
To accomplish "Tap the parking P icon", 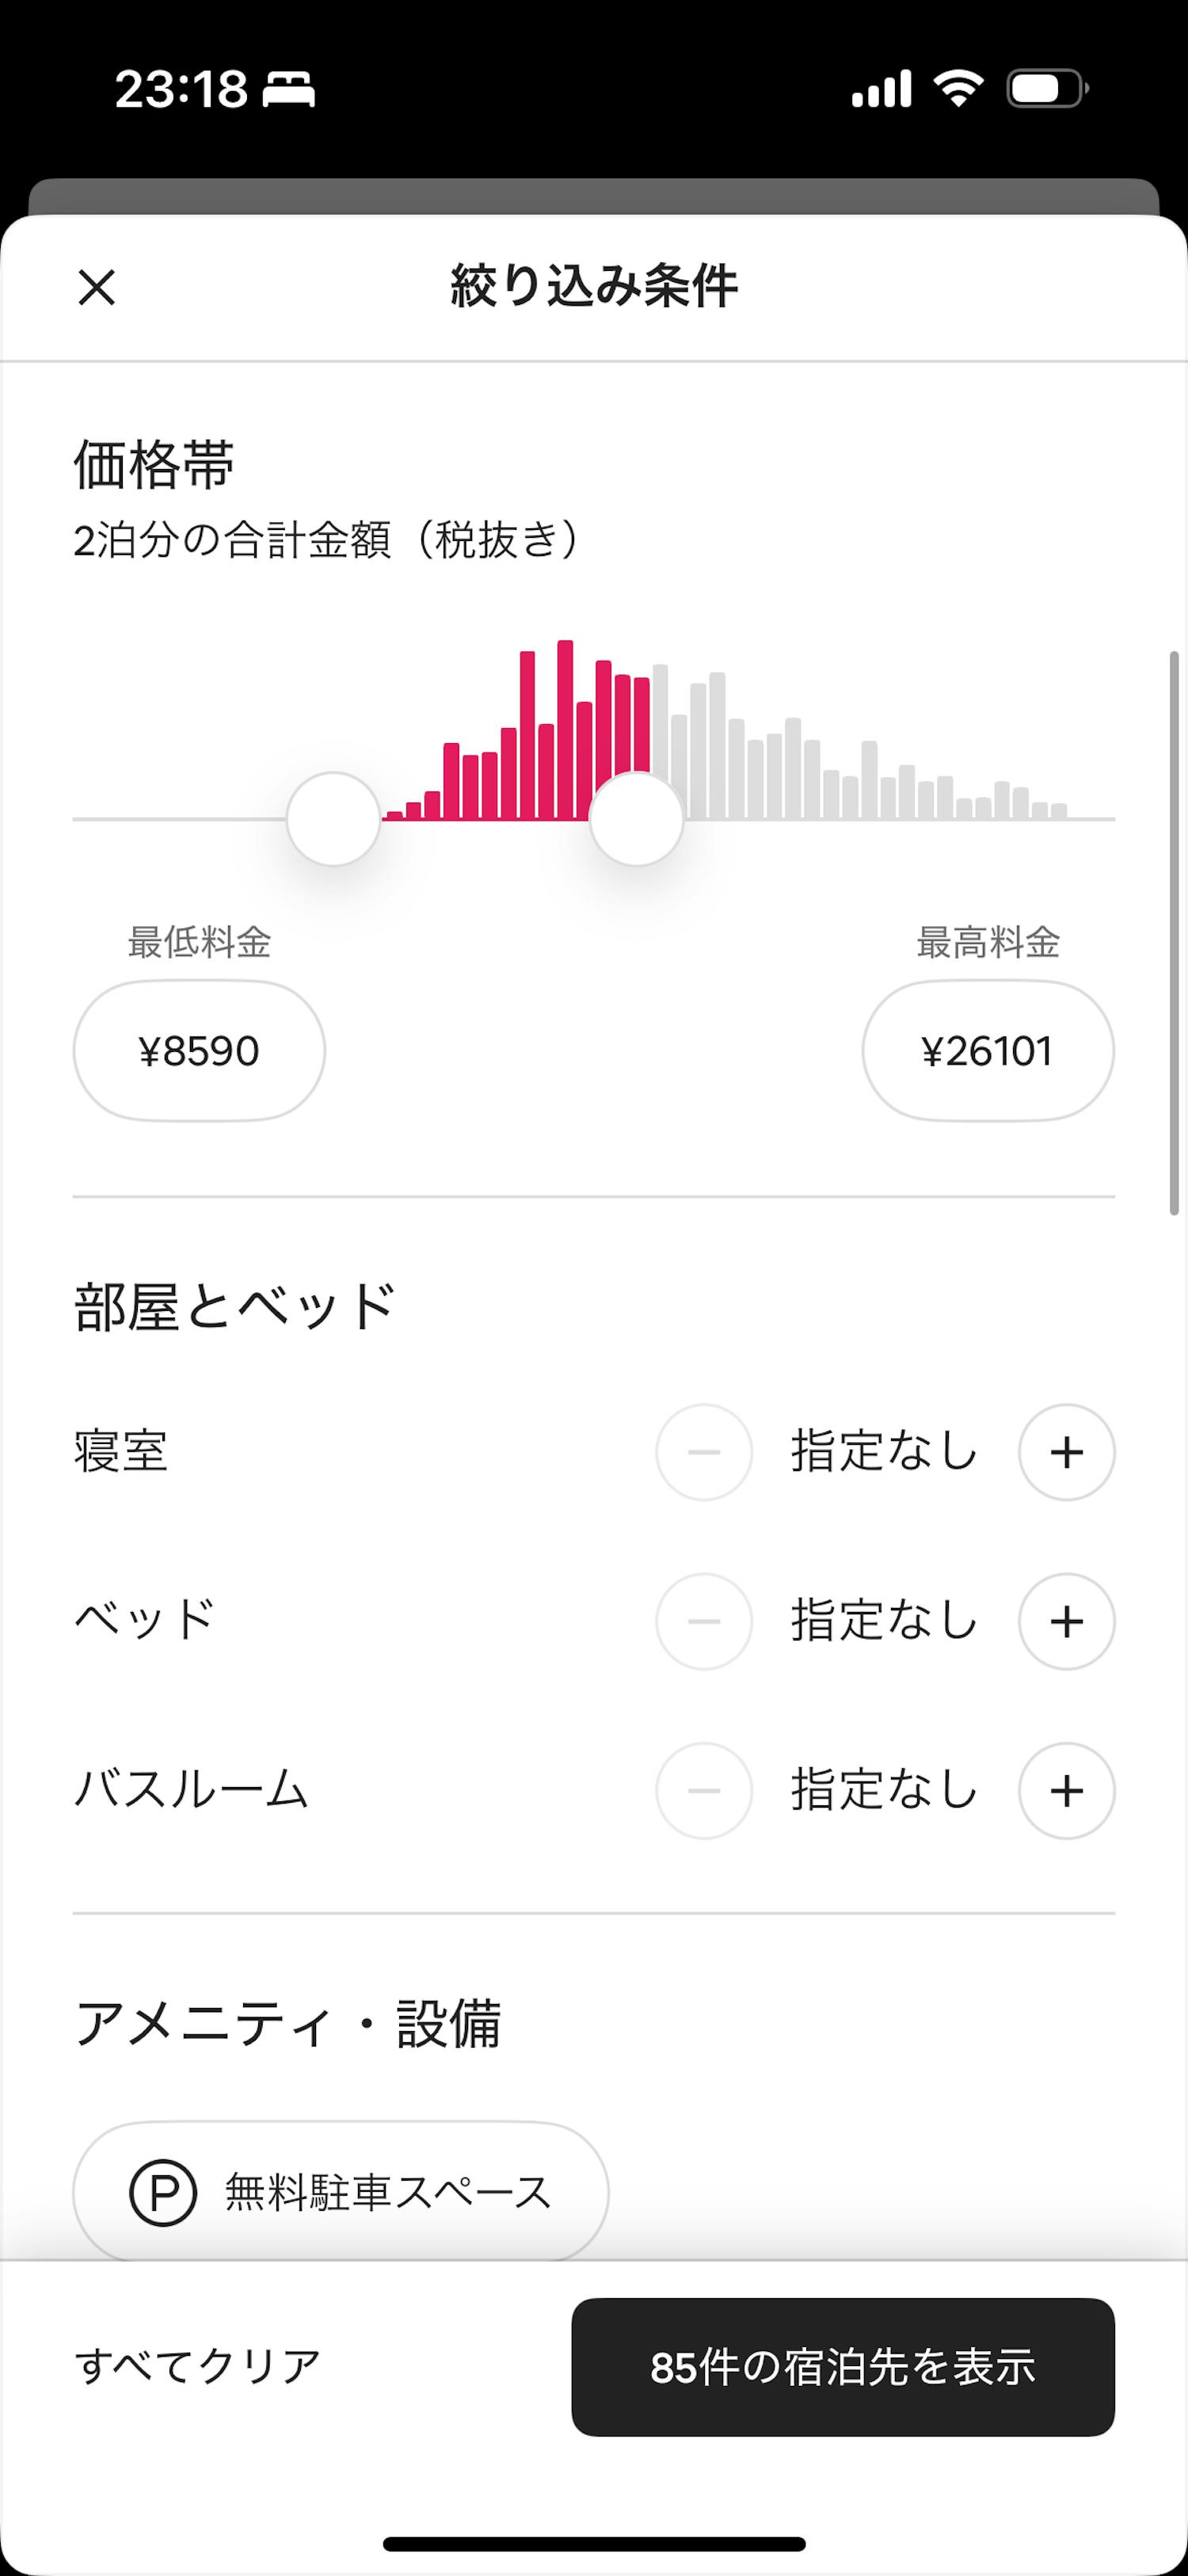I will click(x=163, y=2193).
